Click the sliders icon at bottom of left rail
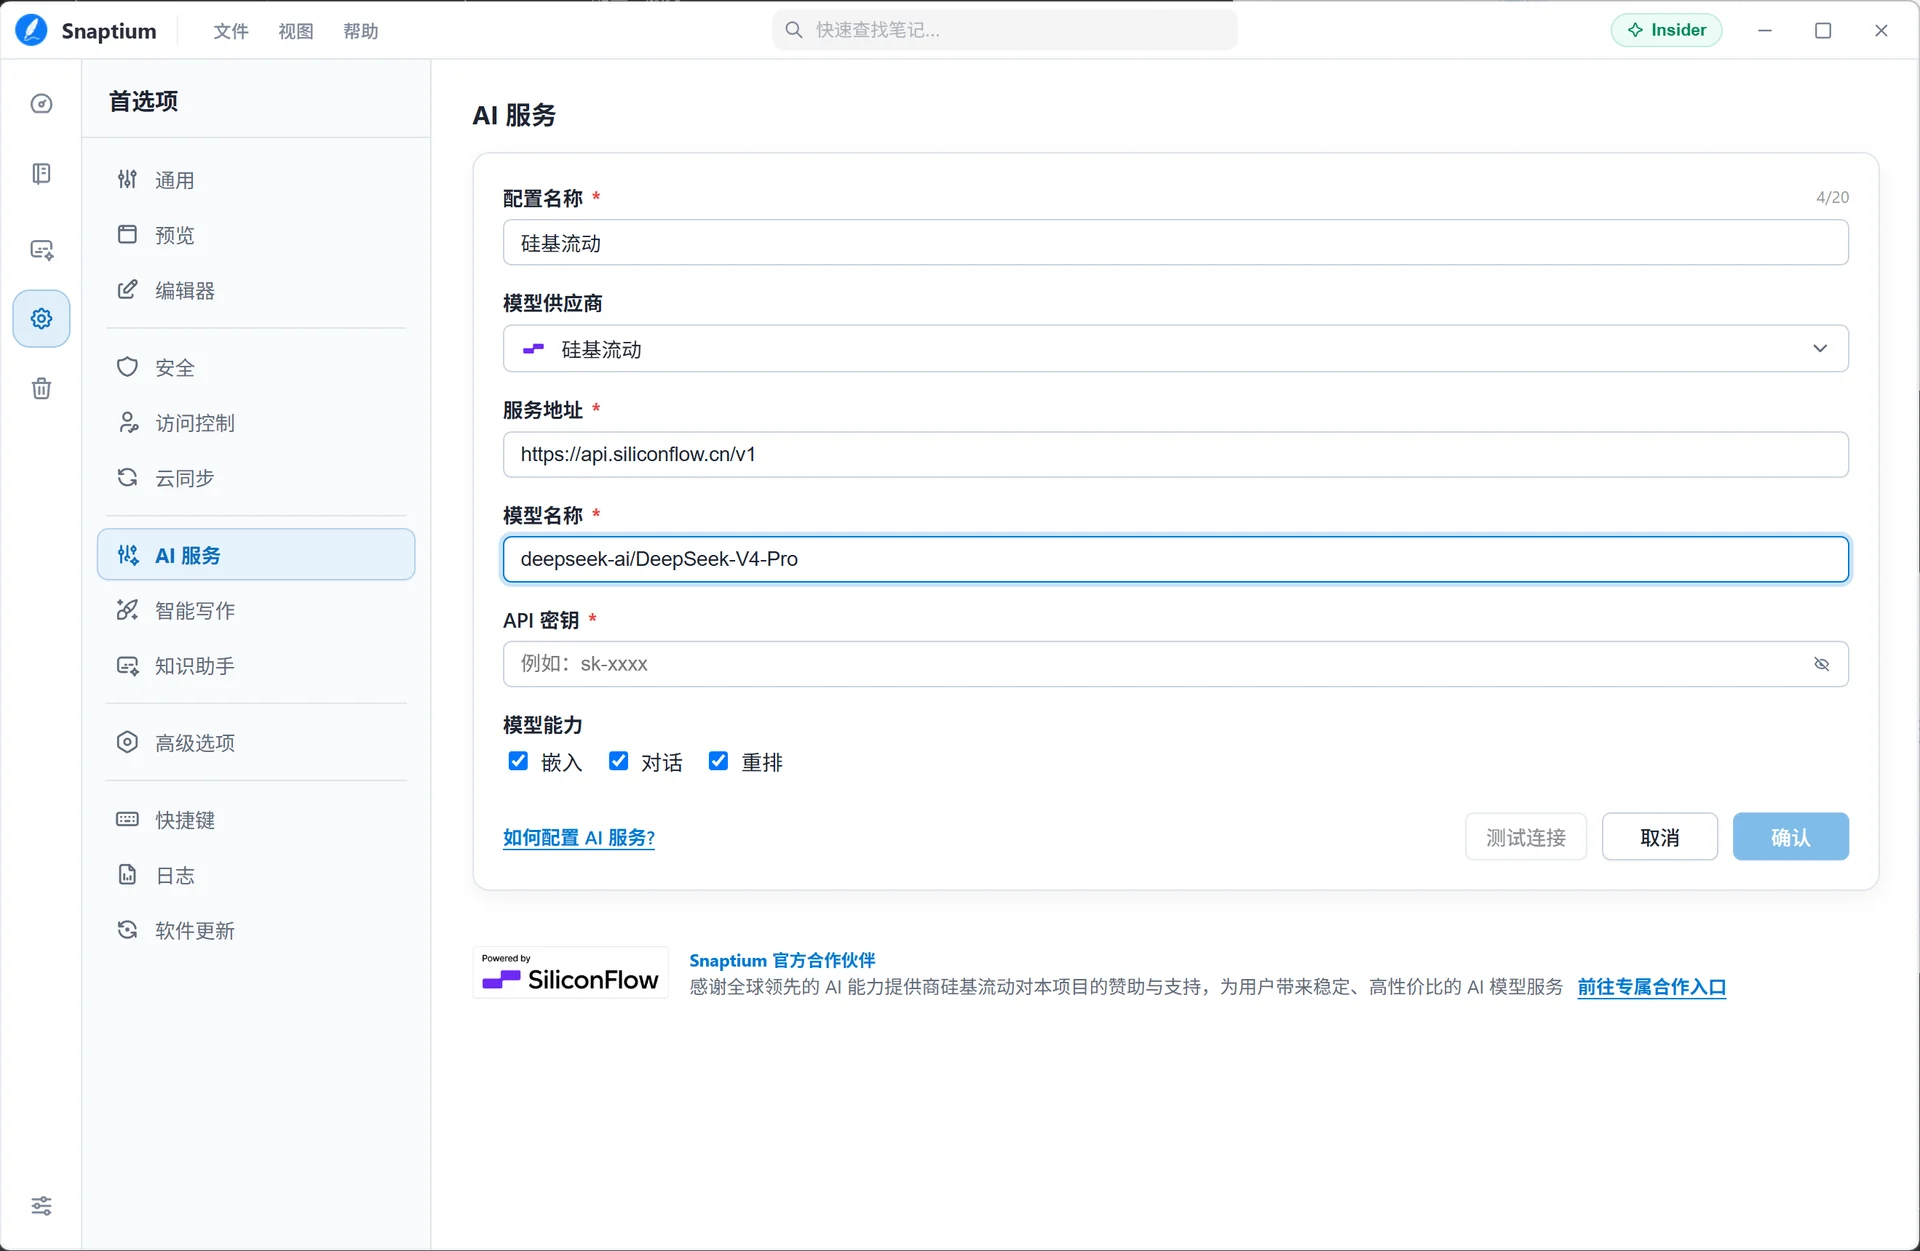 coord(41,1206)
